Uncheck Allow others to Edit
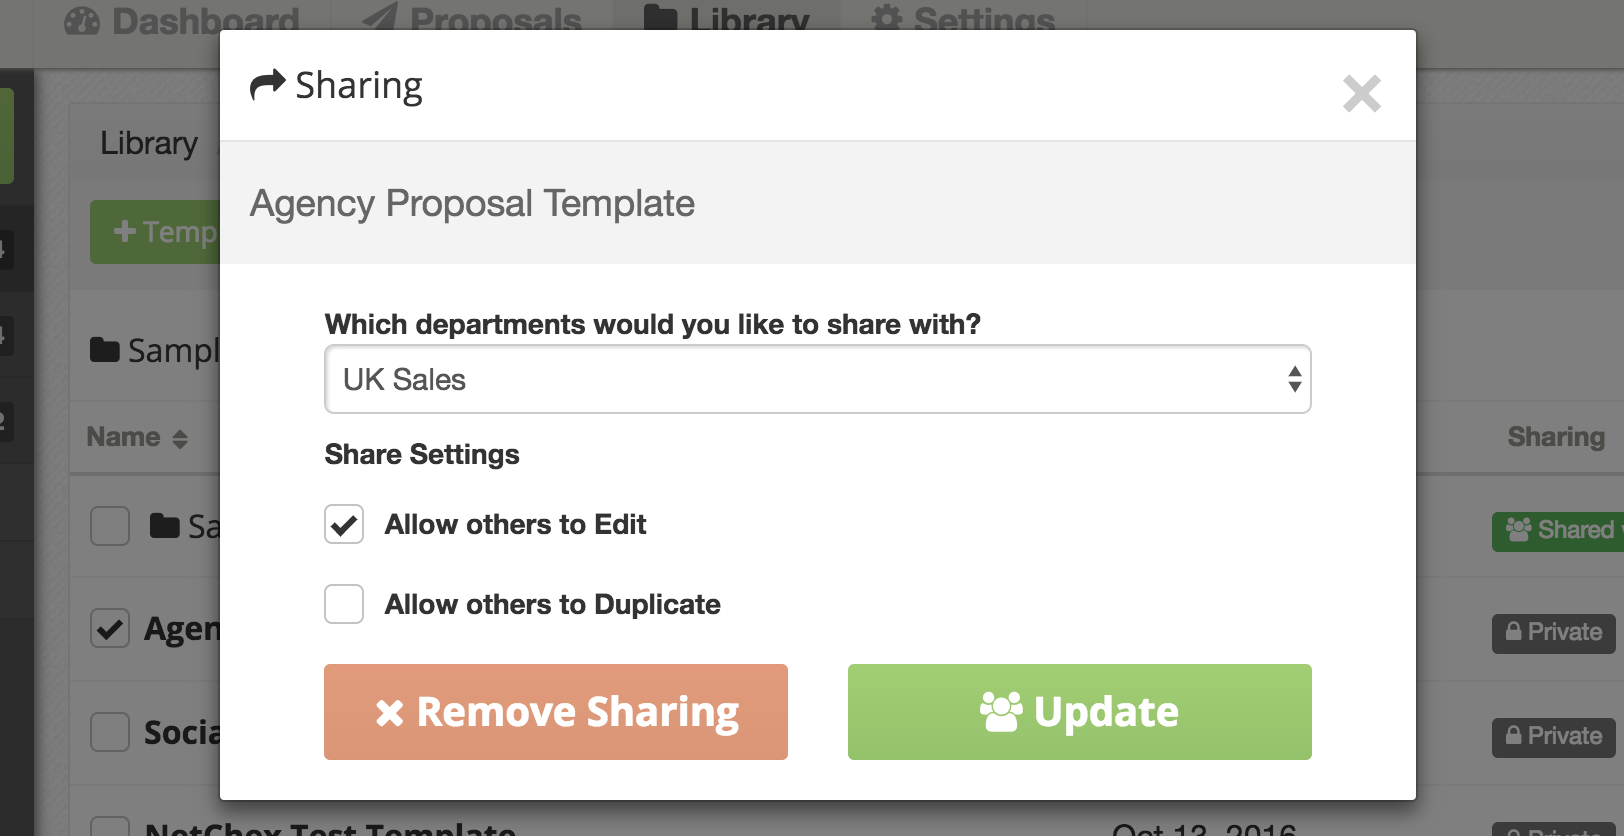 (x=344, y=524)
